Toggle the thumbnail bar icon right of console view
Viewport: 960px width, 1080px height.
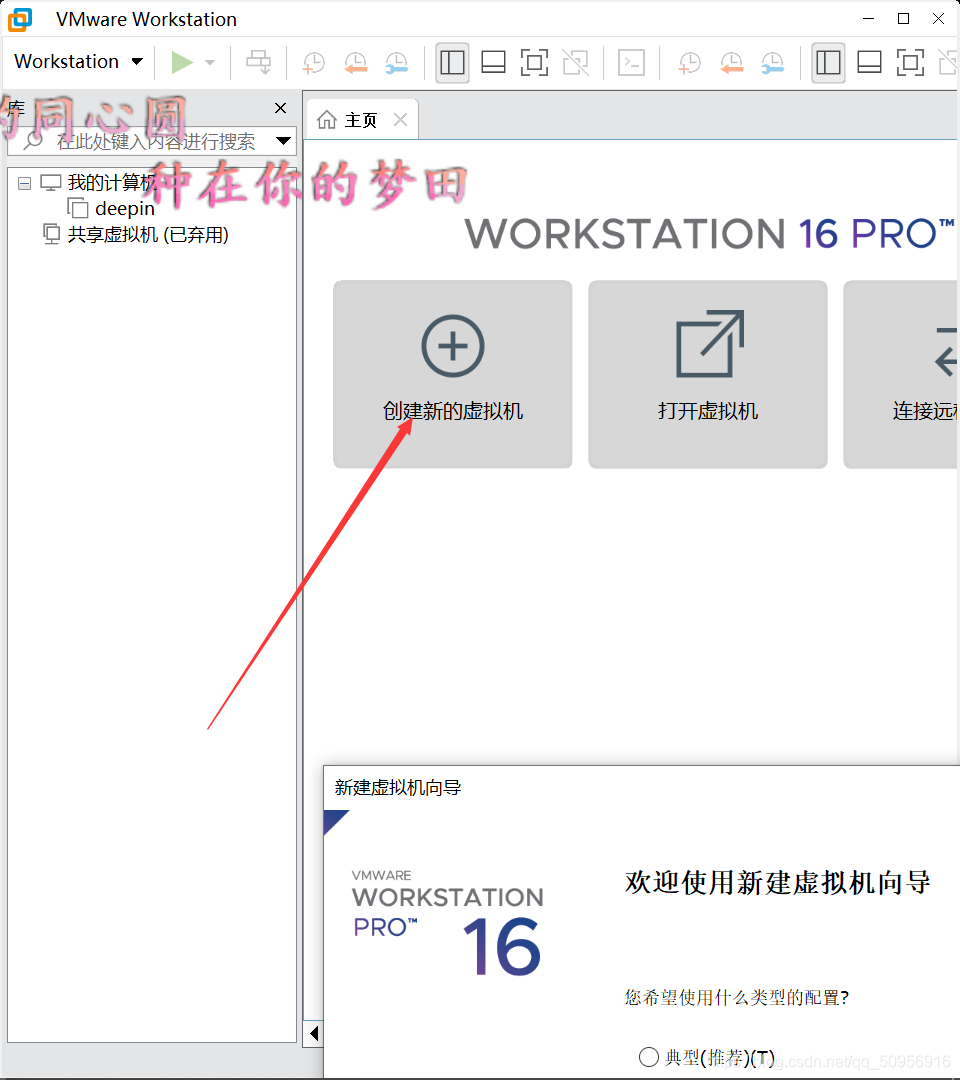[869, 63]
